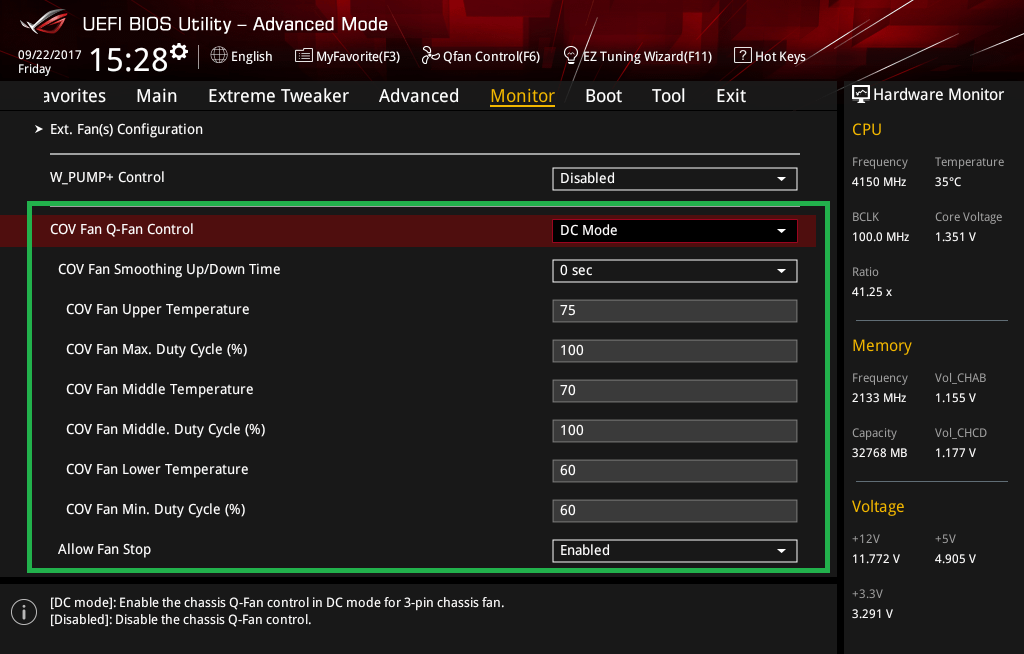This screenshot has width=1024, height=654.
Task: Select the COV Fan Q-Fan Control label
Action: tap(121, 229)
